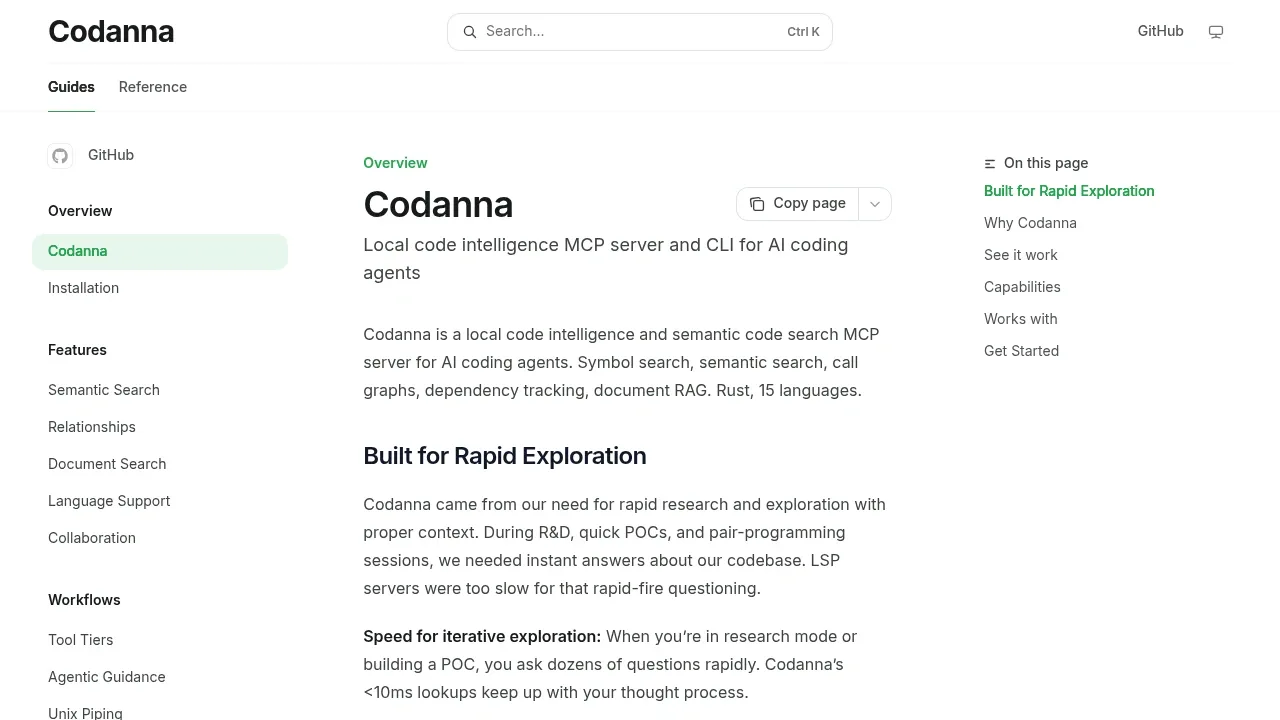
Task: Click the search magnifier icon
Action: 469,32
